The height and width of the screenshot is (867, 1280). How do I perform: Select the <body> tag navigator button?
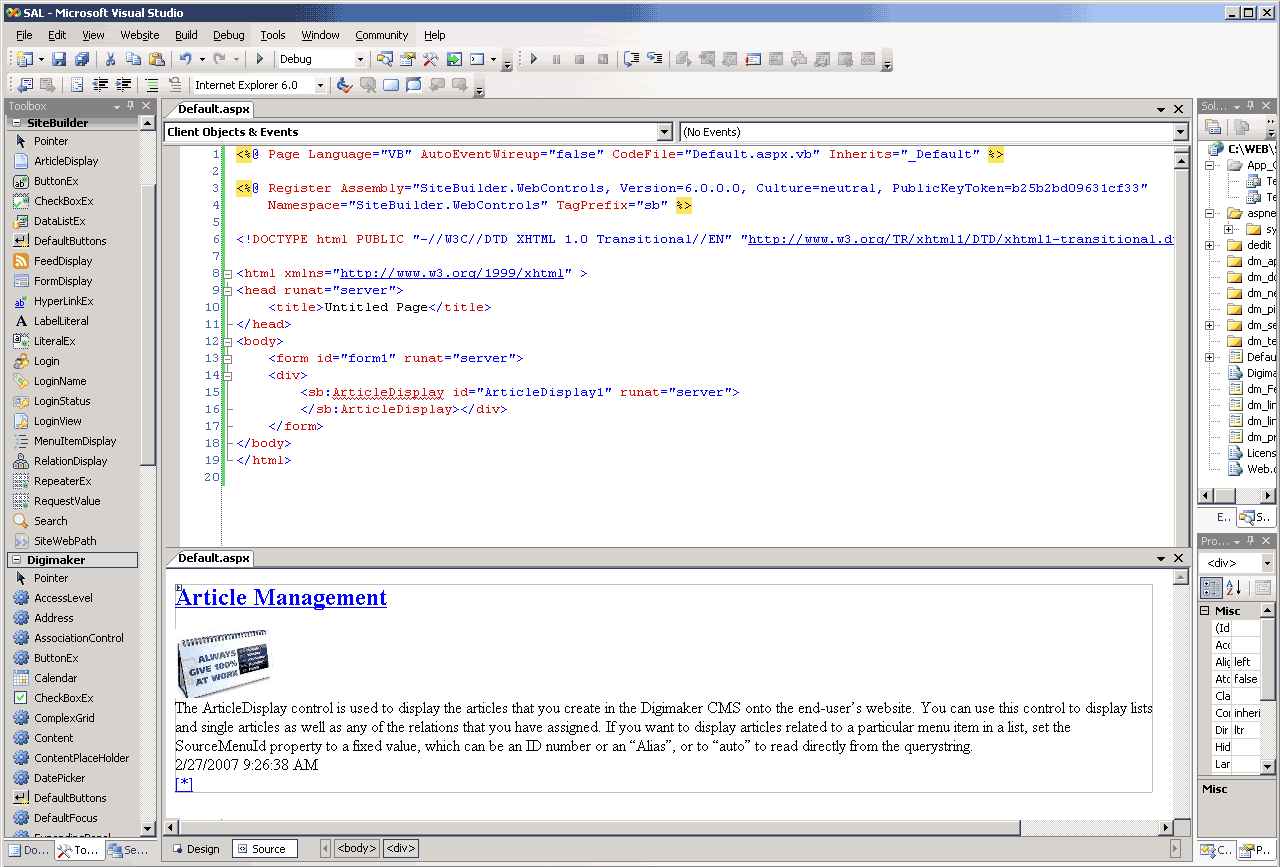[x=357, y=849]
